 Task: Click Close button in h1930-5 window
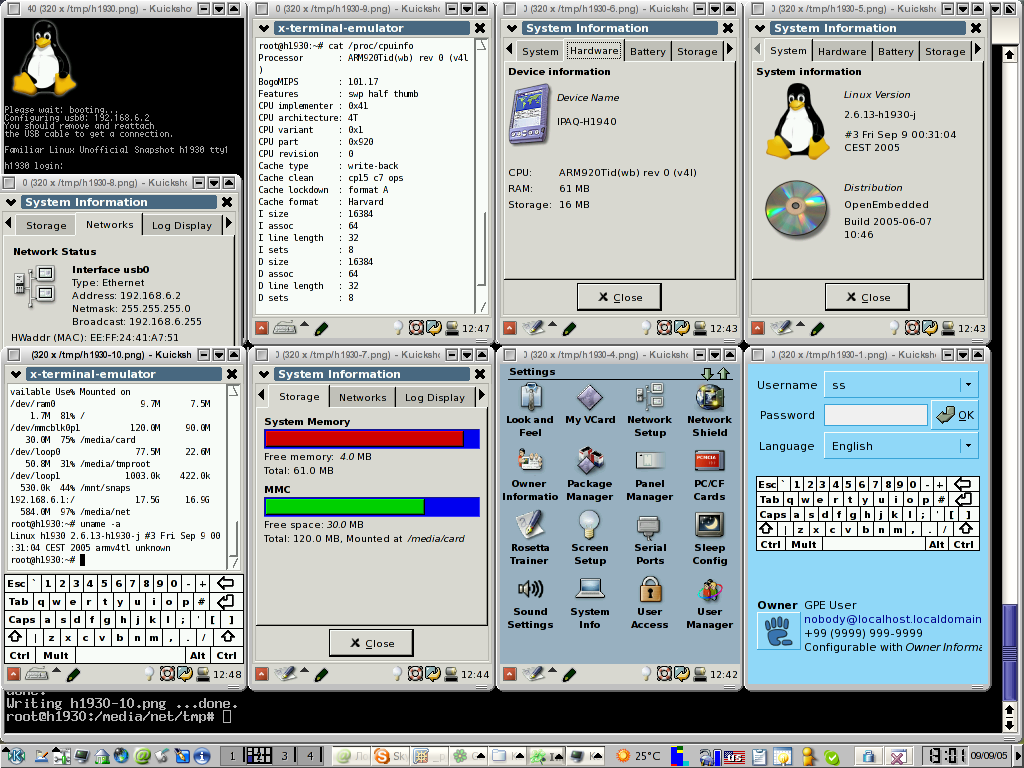click(x=867, y=297)
